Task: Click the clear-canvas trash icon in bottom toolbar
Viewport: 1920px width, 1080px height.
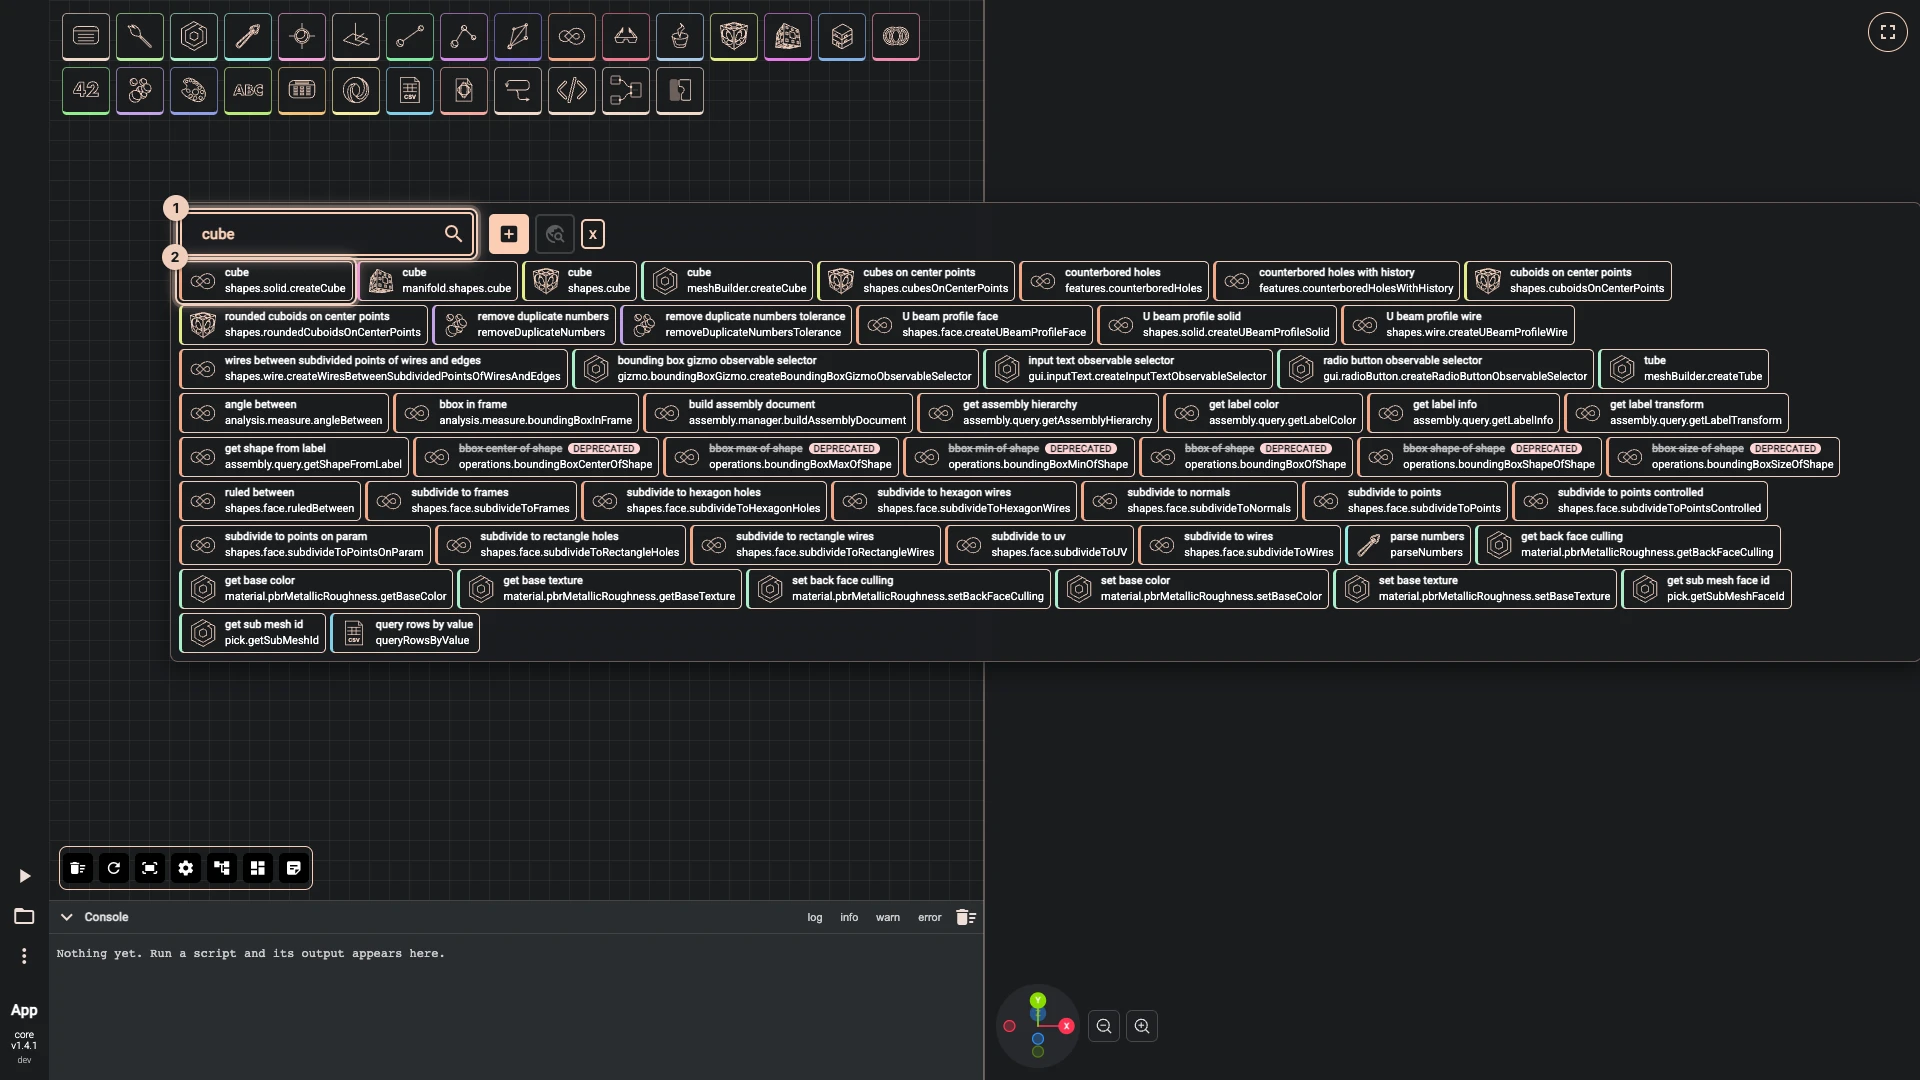Action: click(x=78, y=868)
